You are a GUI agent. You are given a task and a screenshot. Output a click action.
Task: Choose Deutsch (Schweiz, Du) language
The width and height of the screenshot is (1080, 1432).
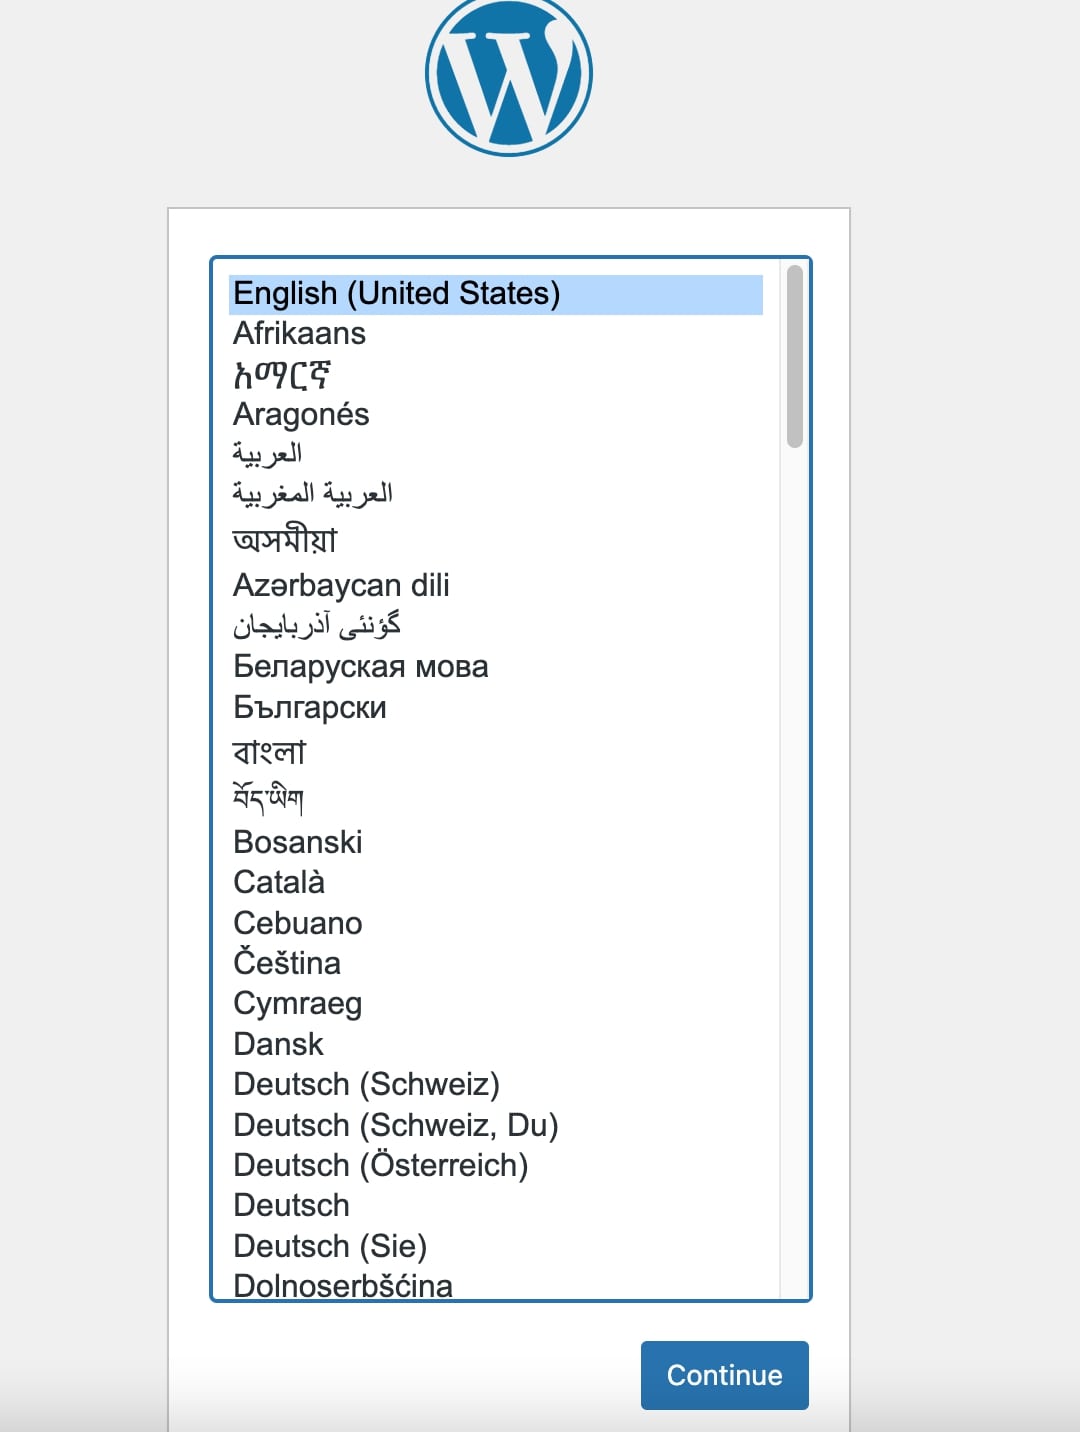[395, 1126]
